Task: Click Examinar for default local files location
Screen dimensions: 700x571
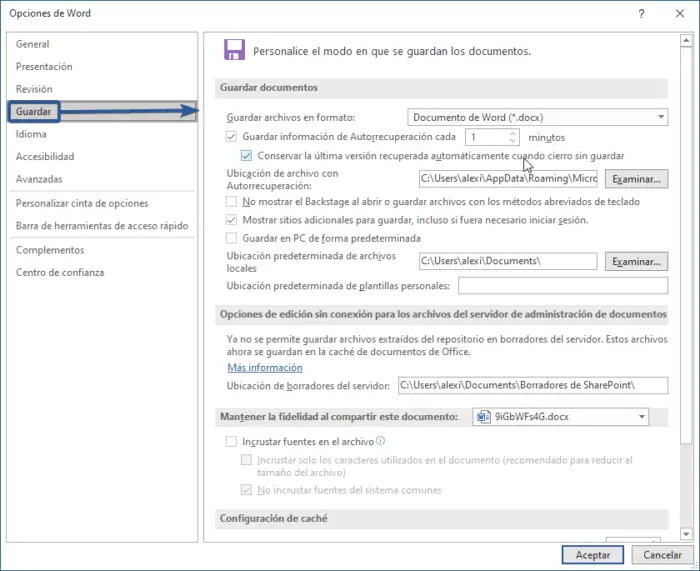Action: coord(636,262)
